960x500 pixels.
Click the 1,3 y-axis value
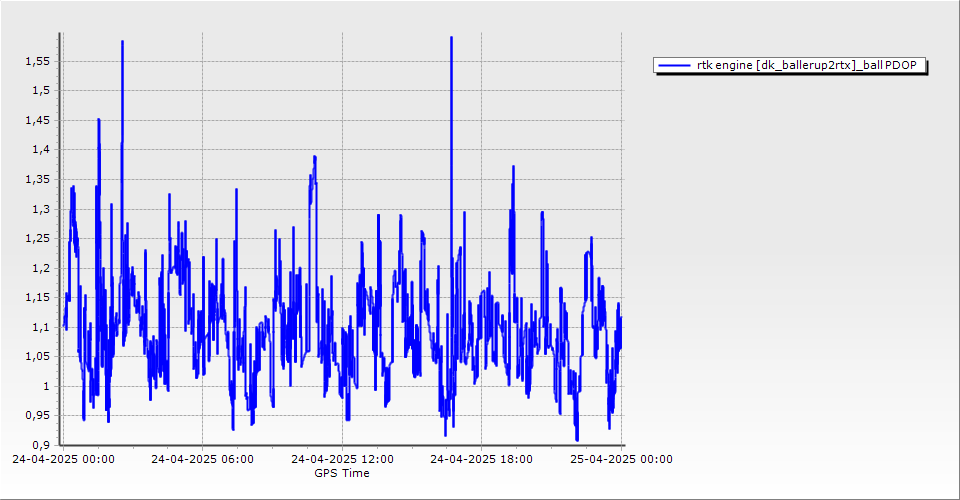(x=40, y=209)
